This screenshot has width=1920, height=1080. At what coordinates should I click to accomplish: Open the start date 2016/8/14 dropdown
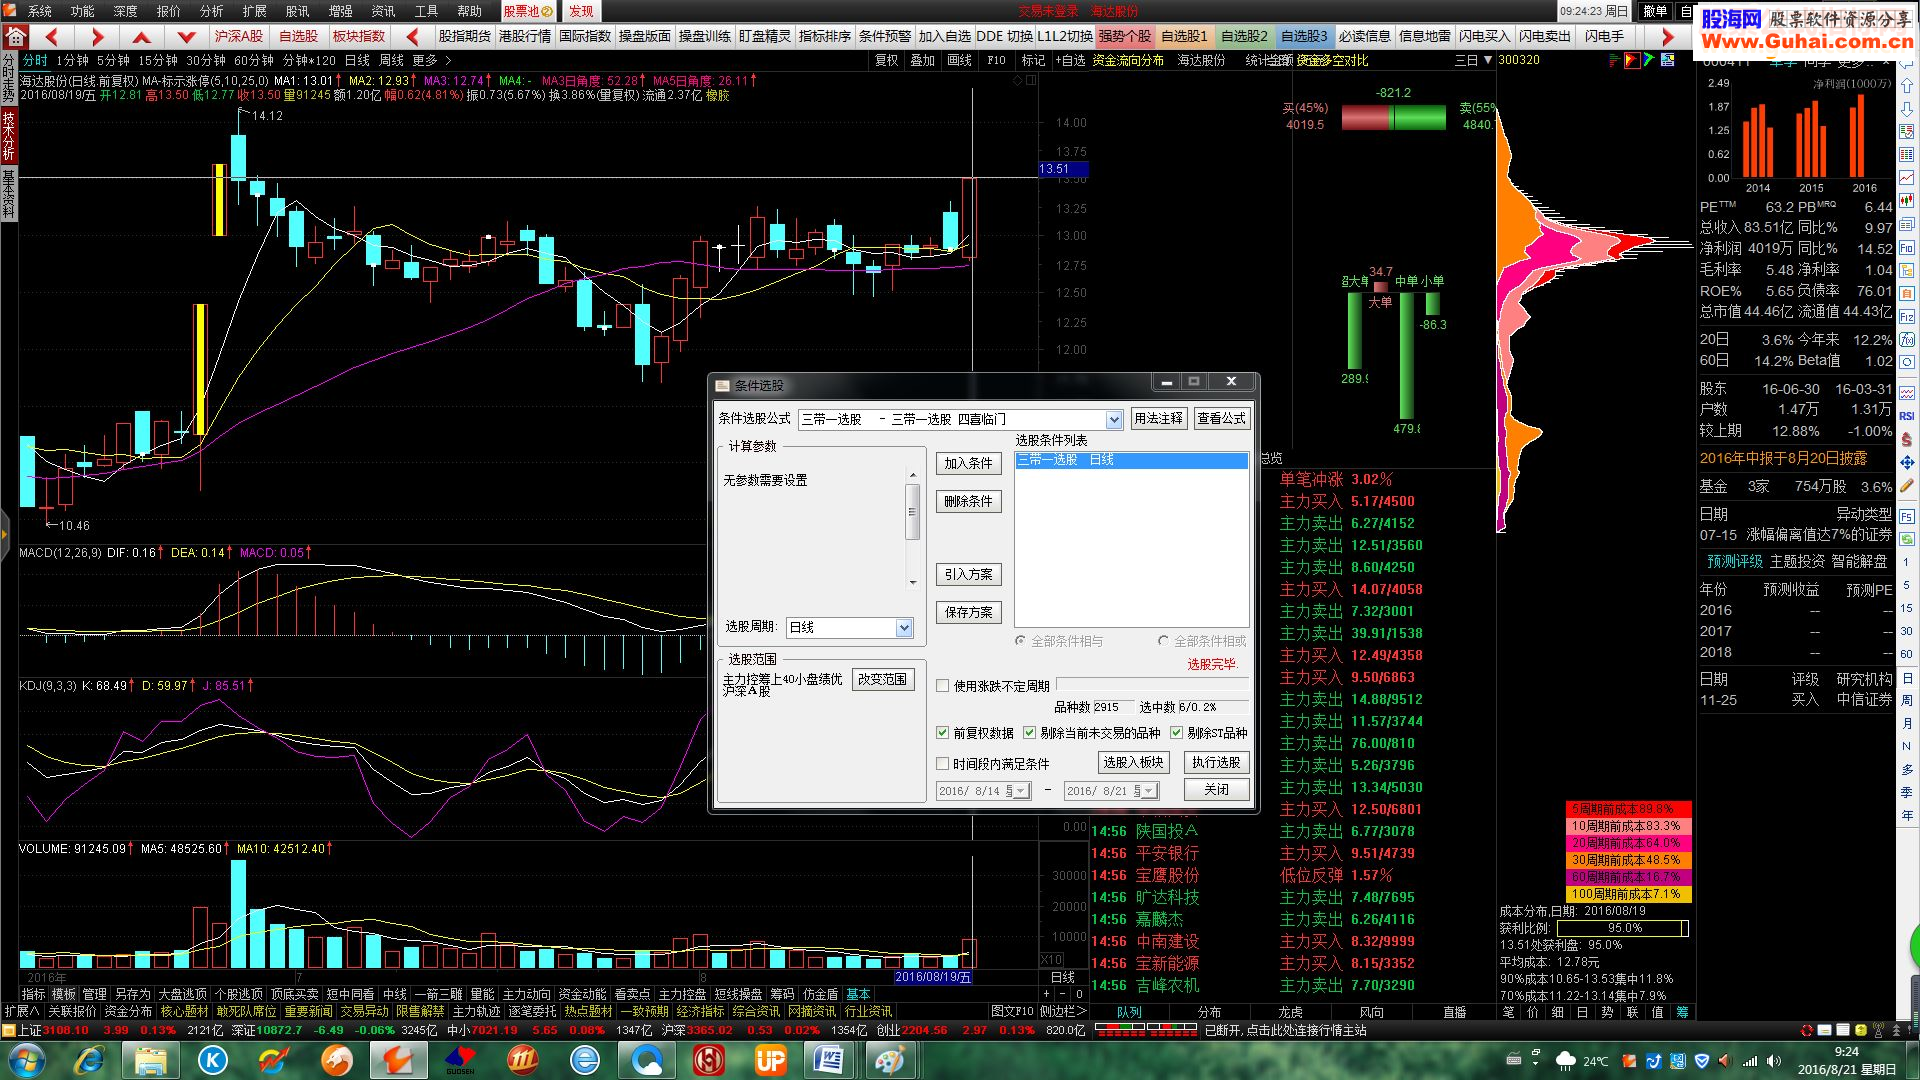tap(1021, 791)
